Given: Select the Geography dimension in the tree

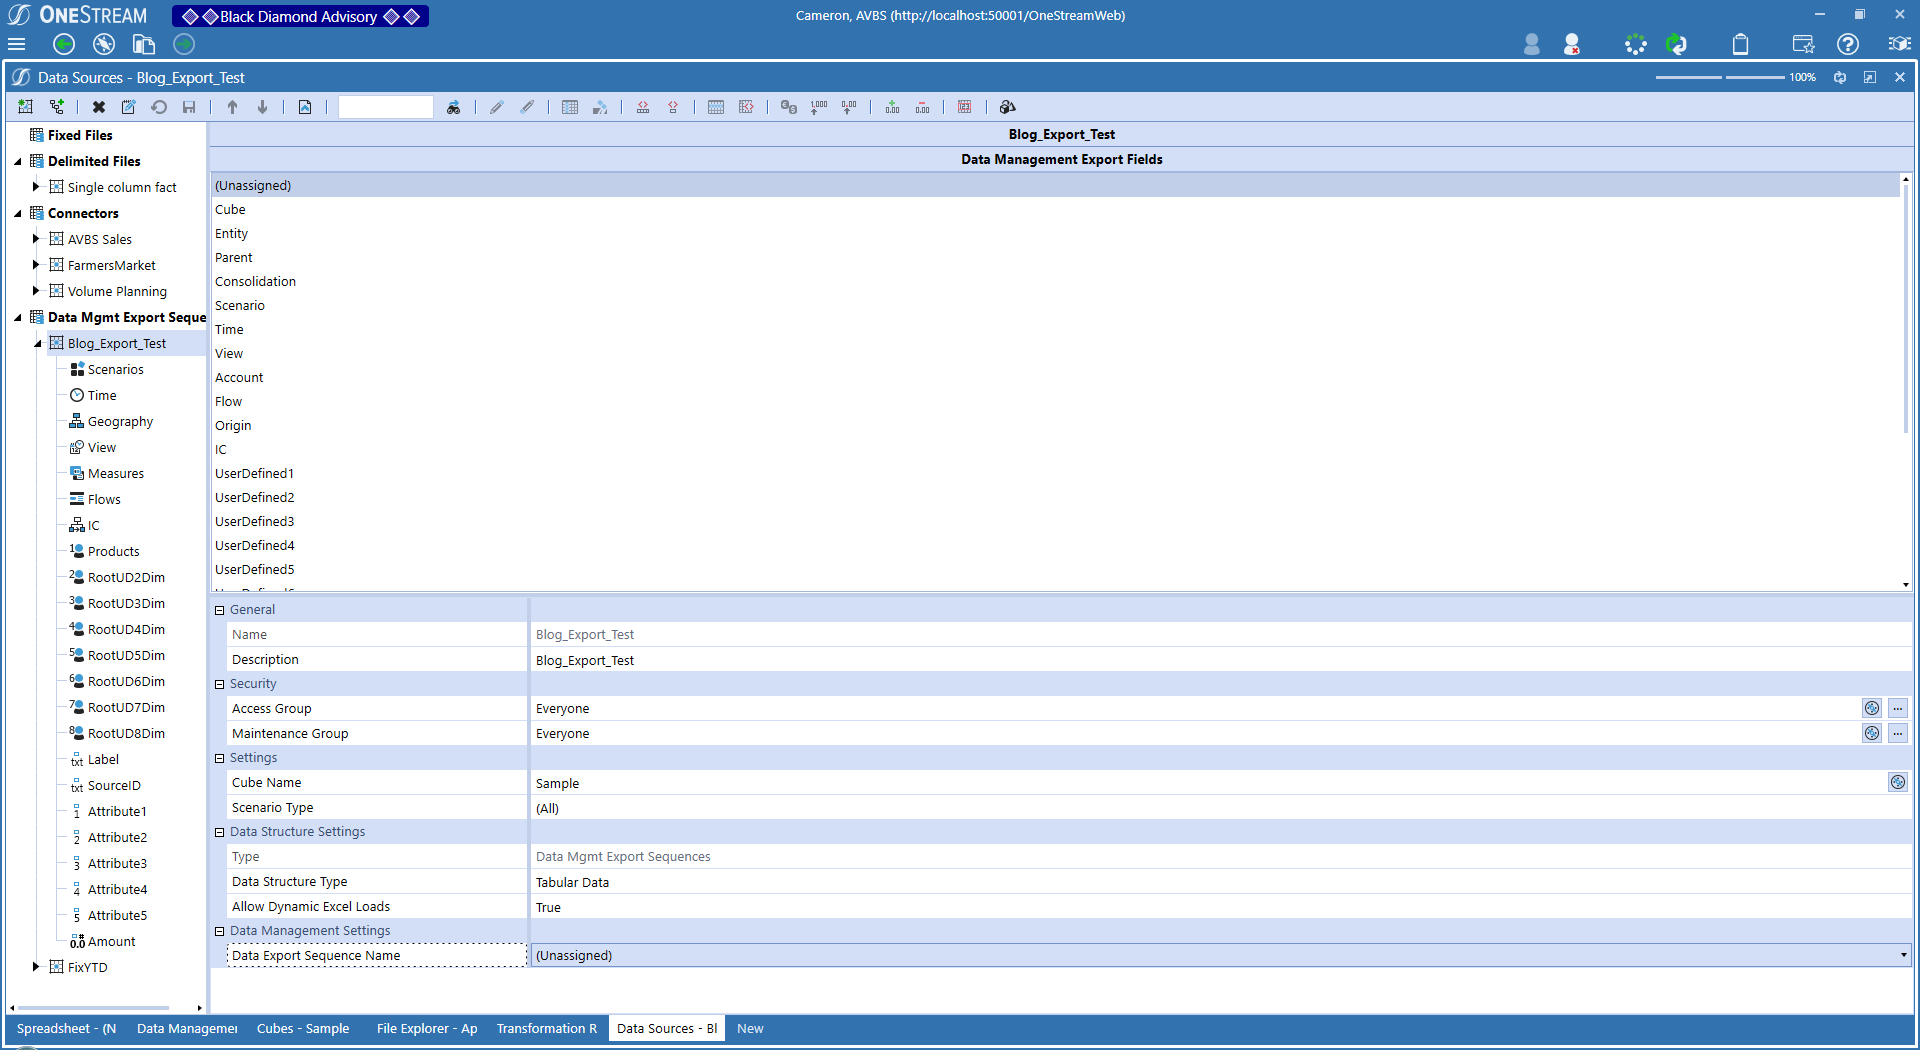Looking at the screenshot, I should point(120,421).
